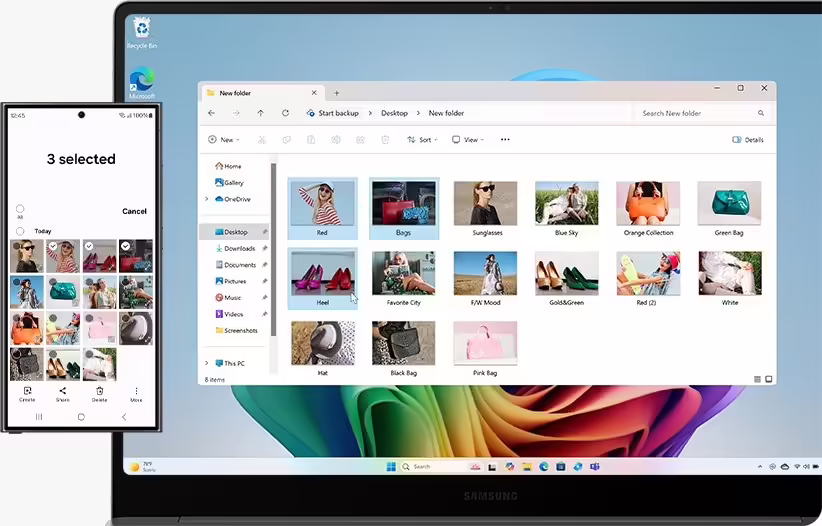The height and width of the screenshot is (526, 822).
Task: Open File Explorer from taskbar
Action: point(527,467)
